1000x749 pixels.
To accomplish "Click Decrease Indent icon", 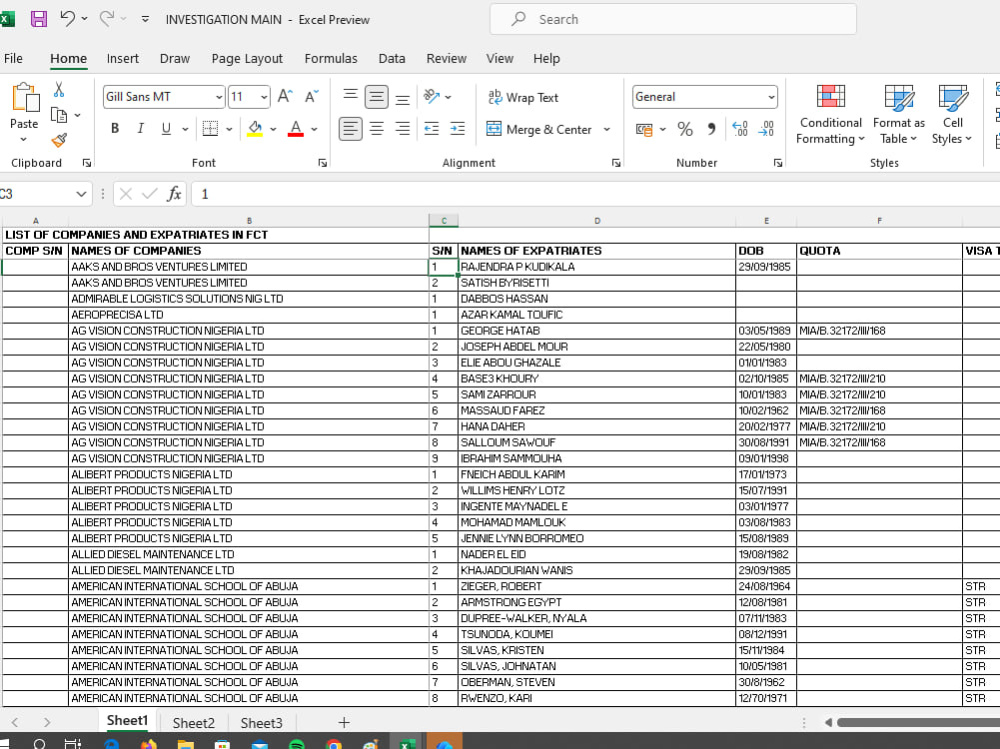I will click(x=432, y=129).
